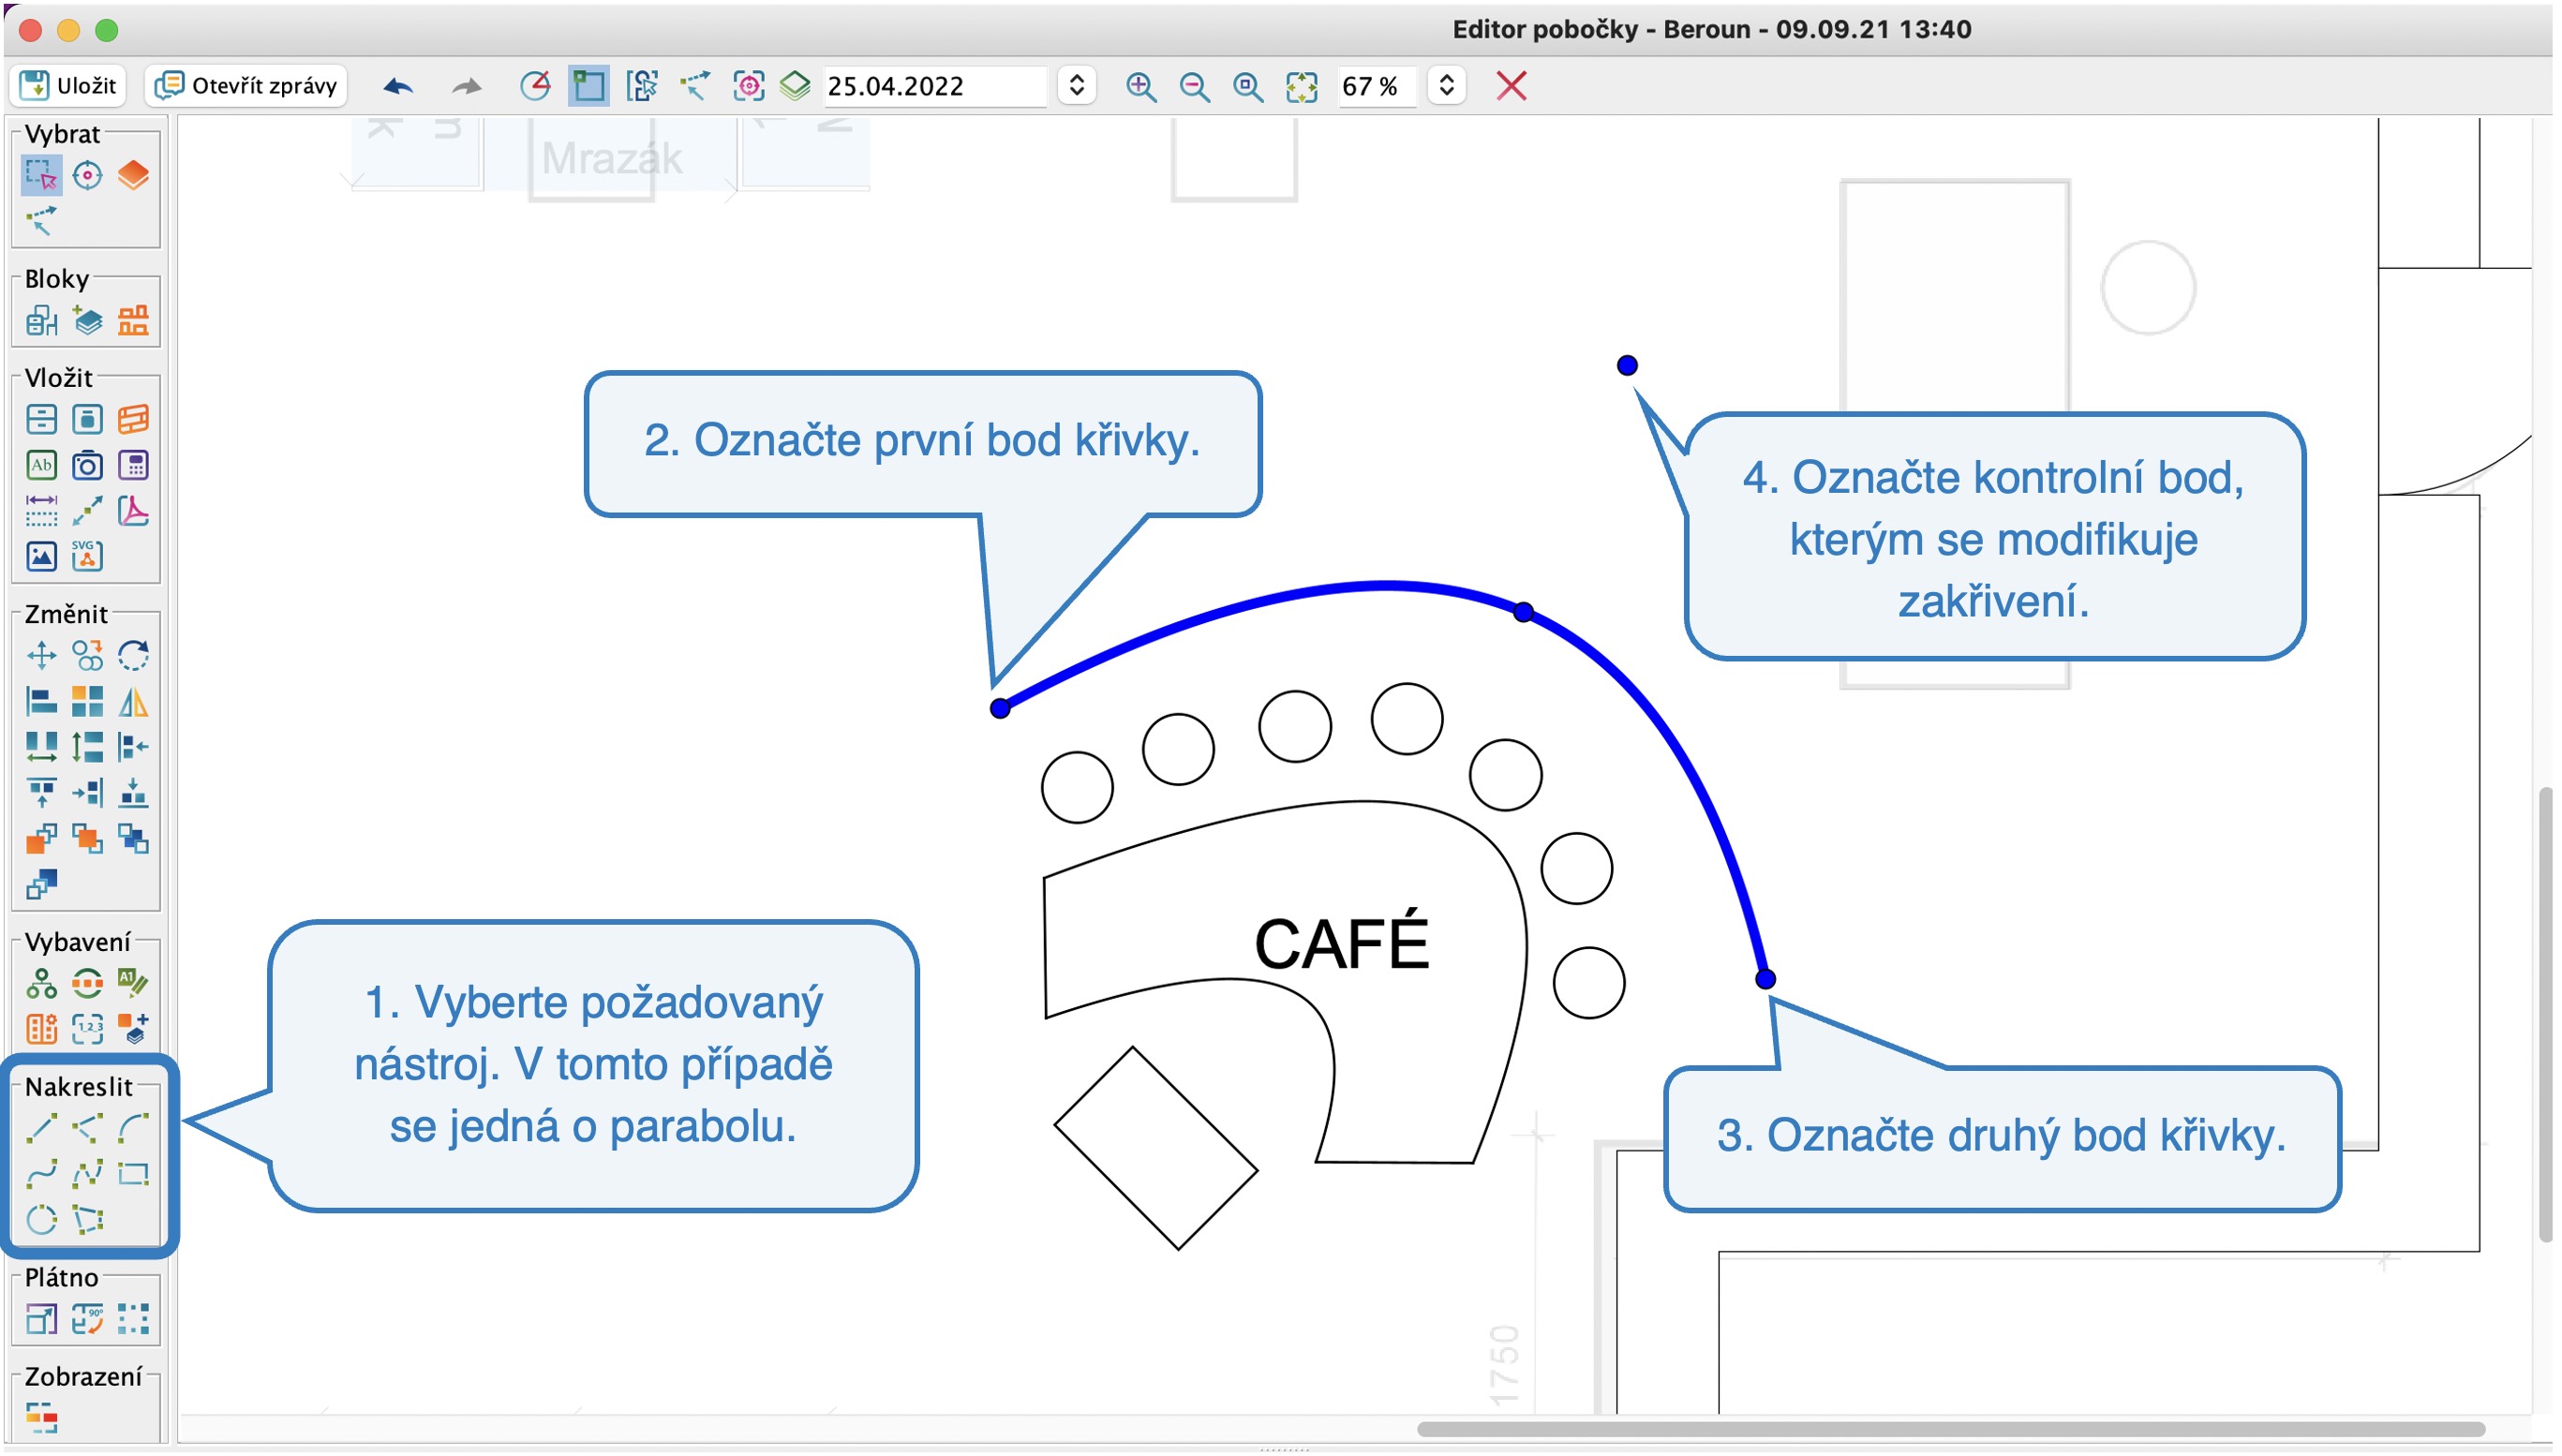The image size is (2562, 1456).
Task: Insert a drawer cabinet from Vložit
Action: tap(41, 420)
